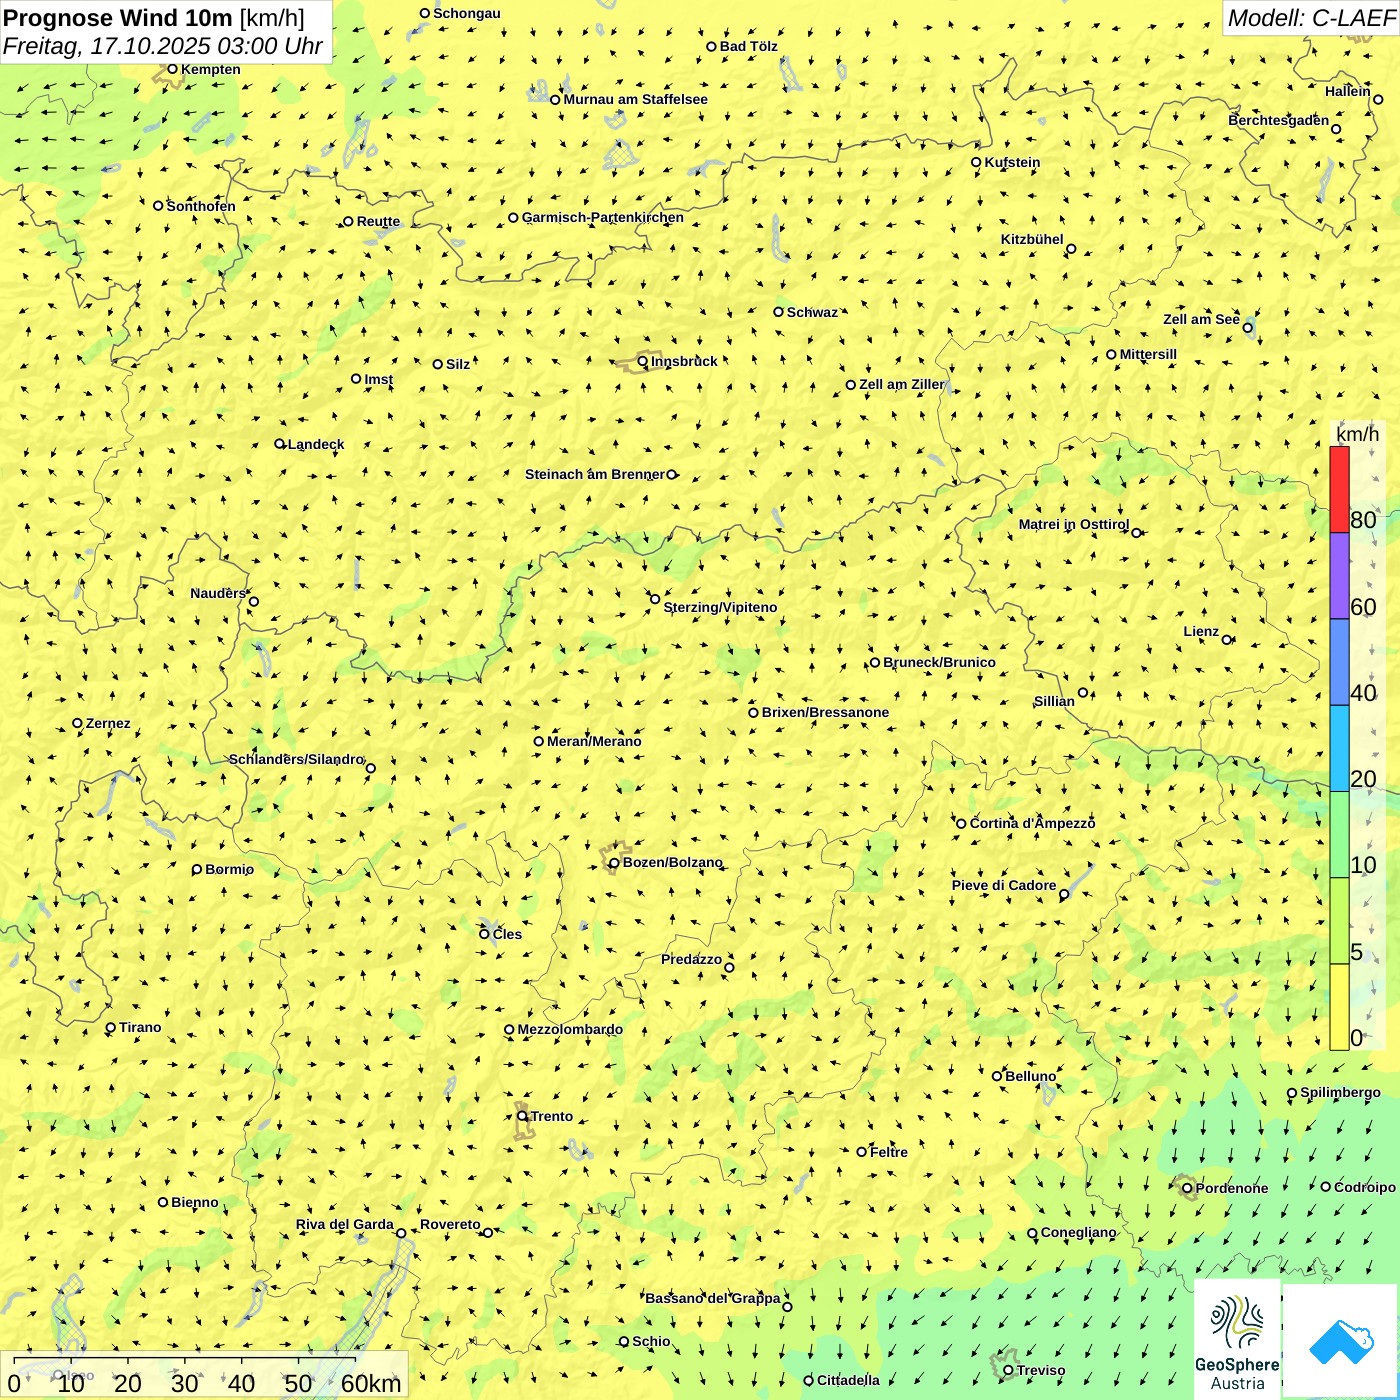Click the Schio location marker
Image resolution: width=1400 pixels, height=1400 pixels.
coord(624,1341)
